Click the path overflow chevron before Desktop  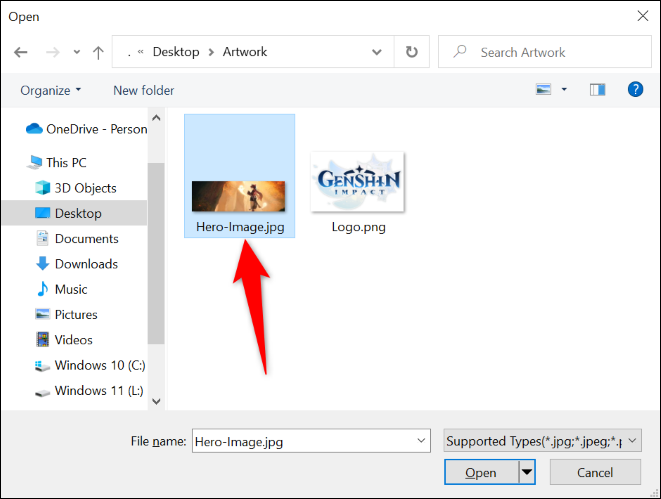pos(141,52)
